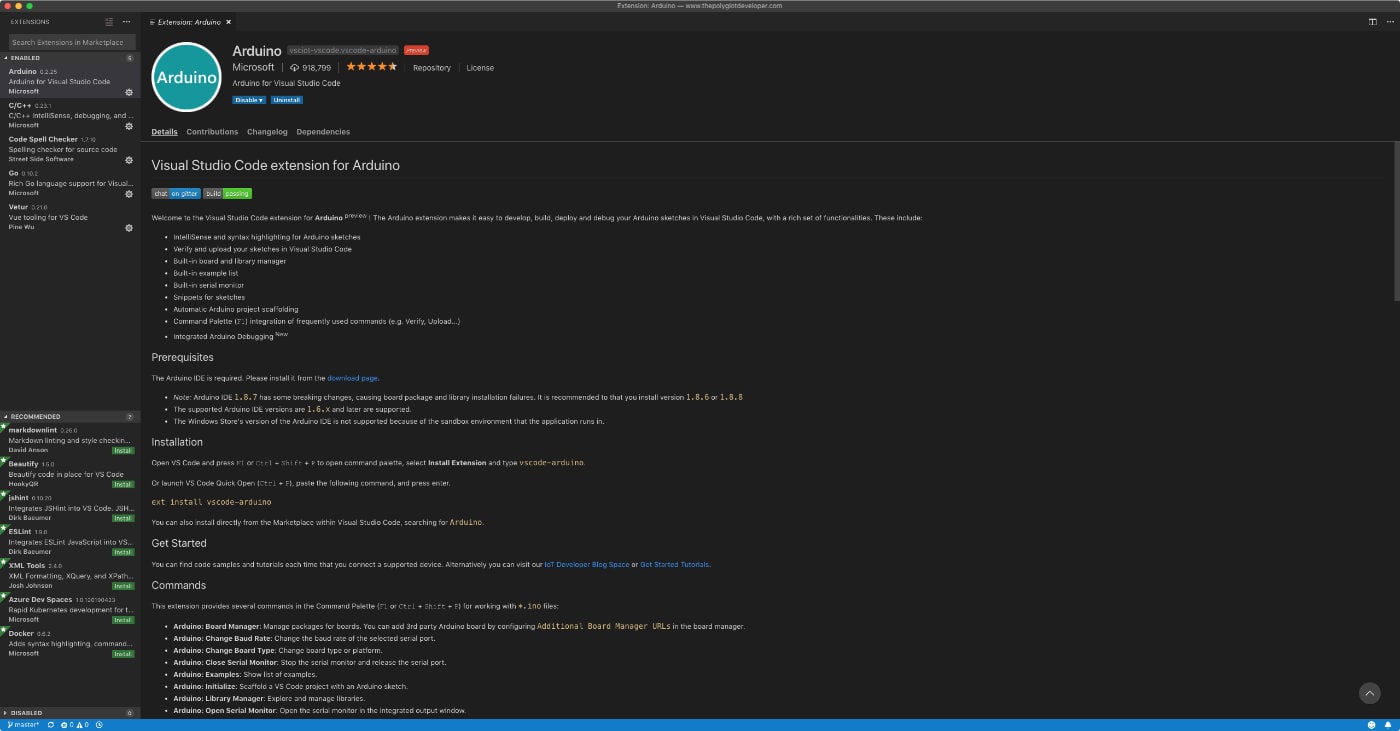Click the Microsoft publisher name
1400x731 pixels.
pos(253,67)
